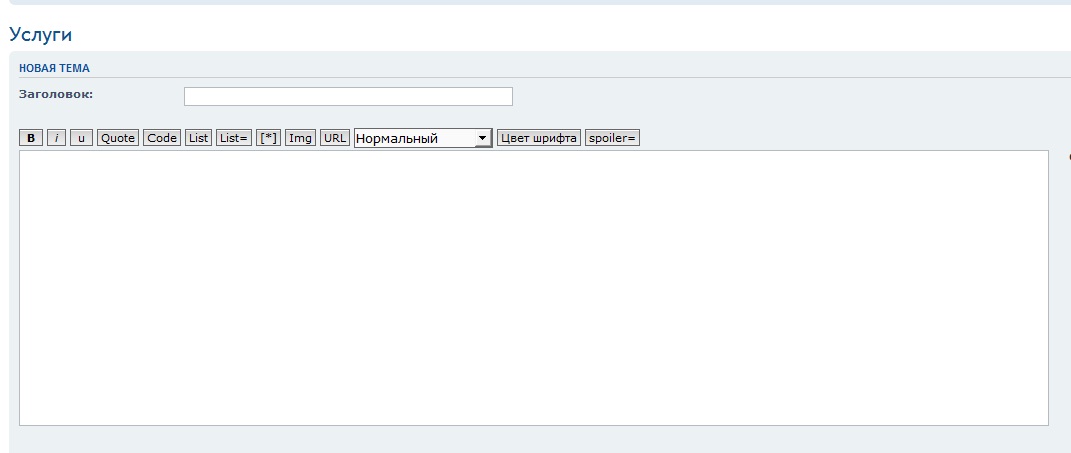The width and height of the screenshot is (1071, 453).
Task: Apply italic formatting with i button
Action: click(57, 138)
